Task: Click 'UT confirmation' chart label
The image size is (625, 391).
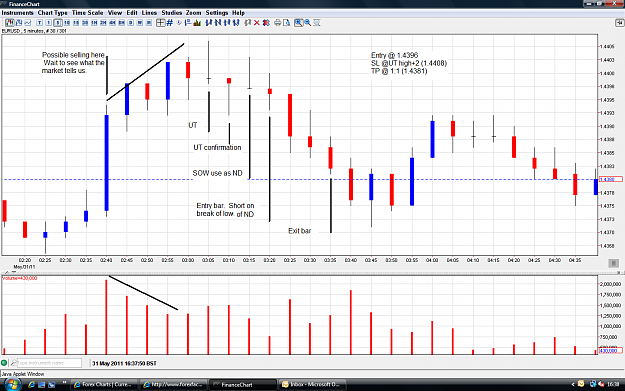Action: tap(217, 147)
